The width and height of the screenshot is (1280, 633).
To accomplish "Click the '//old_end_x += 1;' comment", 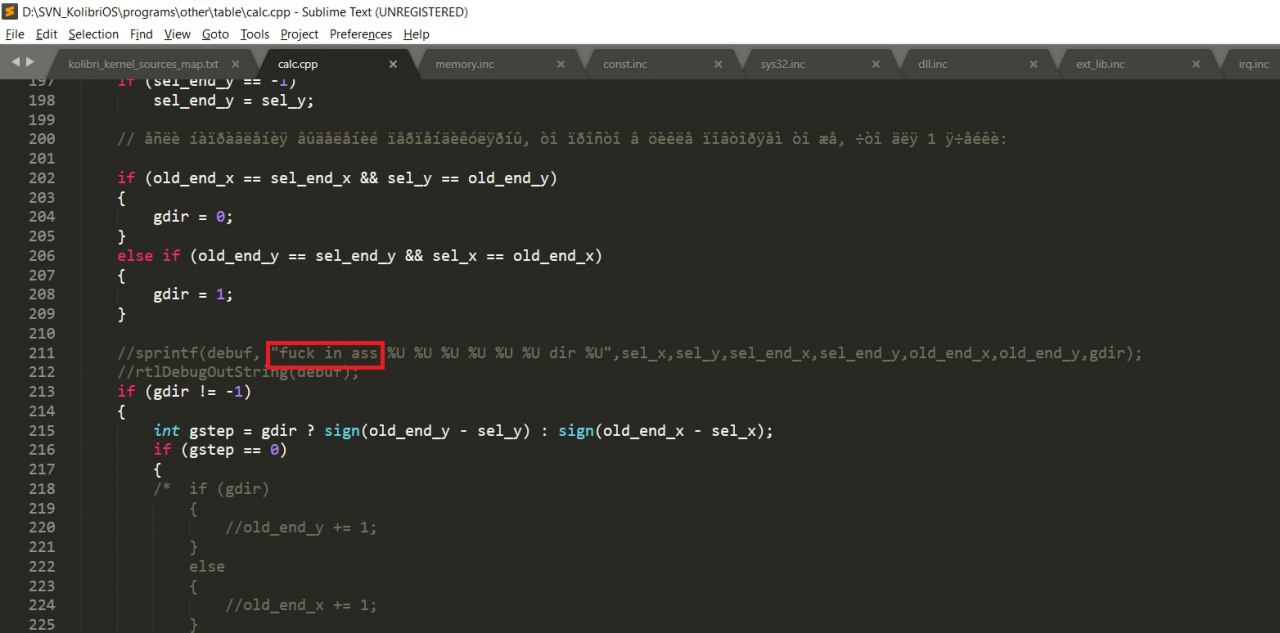I will click(x=301, y=606).
